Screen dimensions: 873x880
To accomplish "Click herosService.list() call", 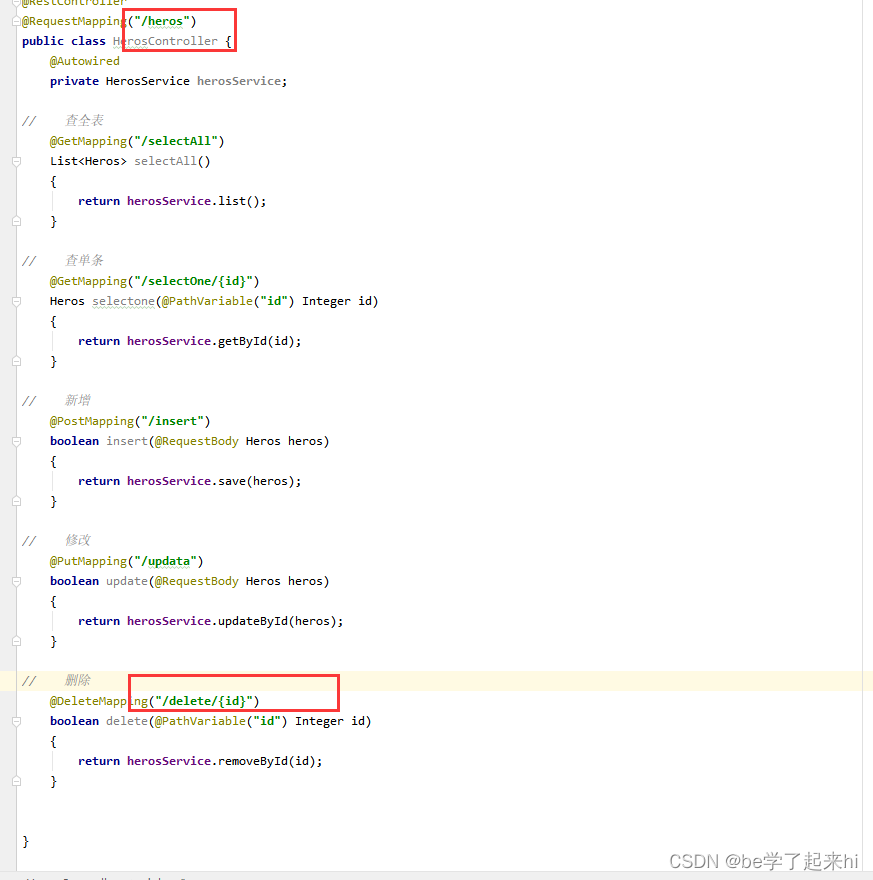I will pyautogui.click(x=196, y=201).
